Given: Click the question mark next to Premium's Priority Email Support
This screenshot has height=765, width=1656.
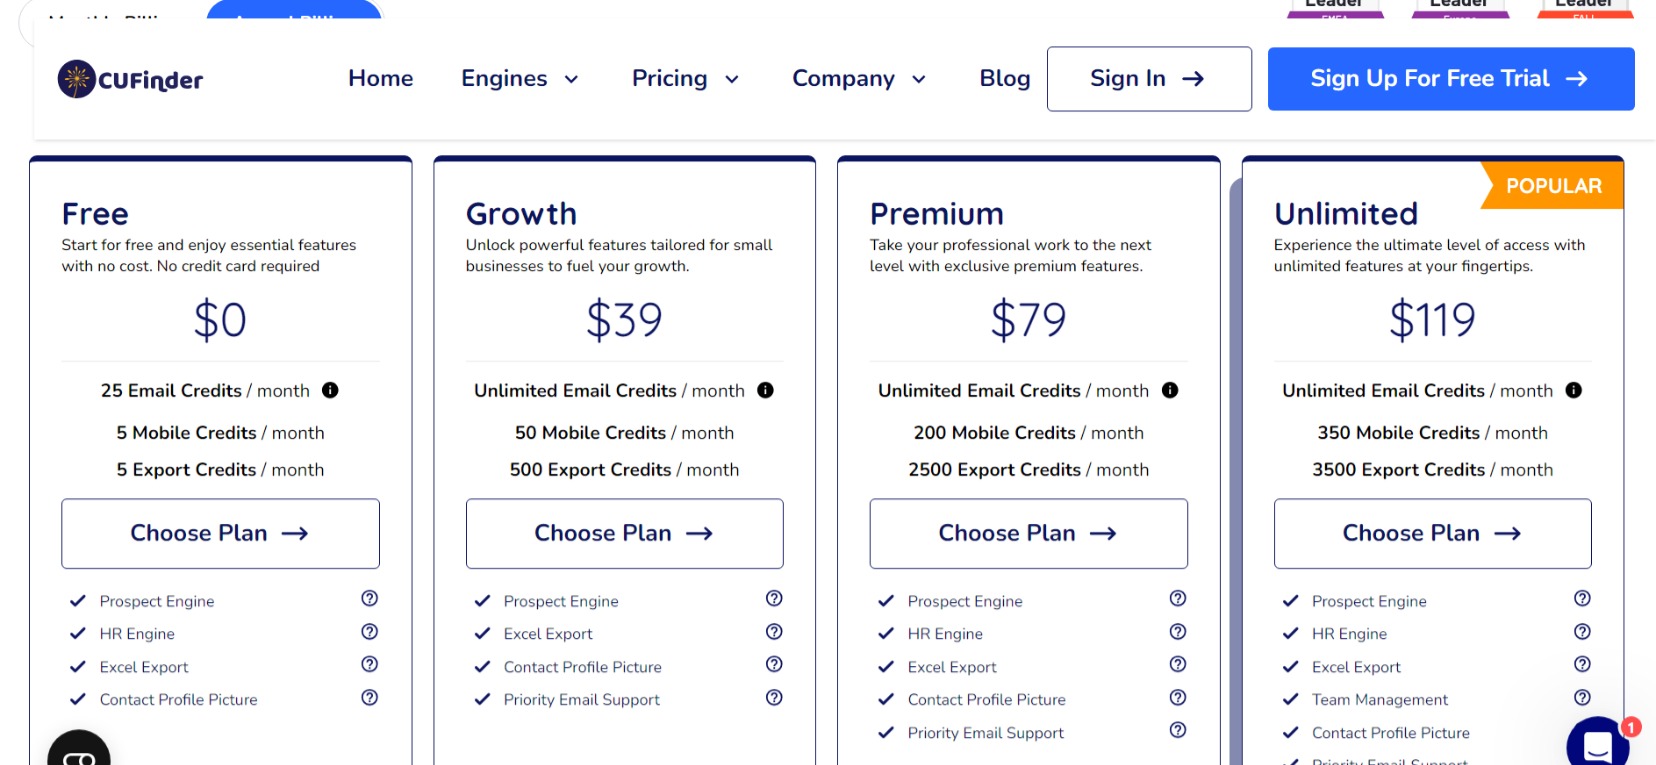Looking at the screenshot, I should tap(1177, 730).
